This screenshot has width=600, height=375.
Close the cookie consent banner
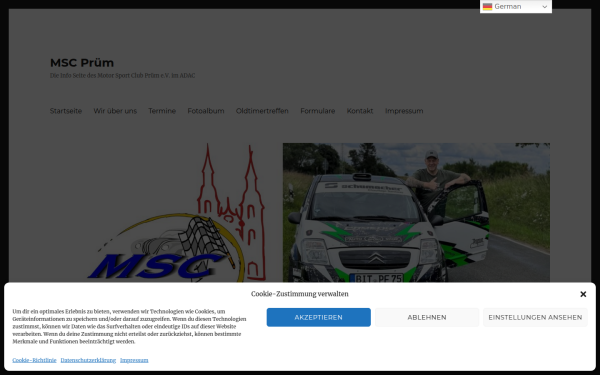pyautogui.click(x=583, y=294)
